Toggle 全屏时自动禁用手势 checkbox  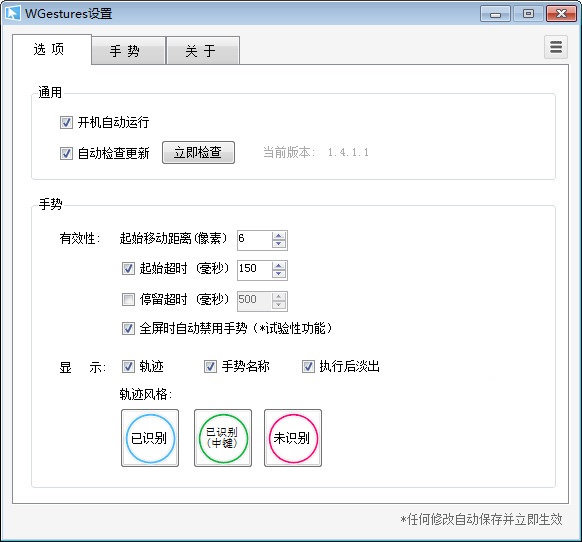[128, 329]
